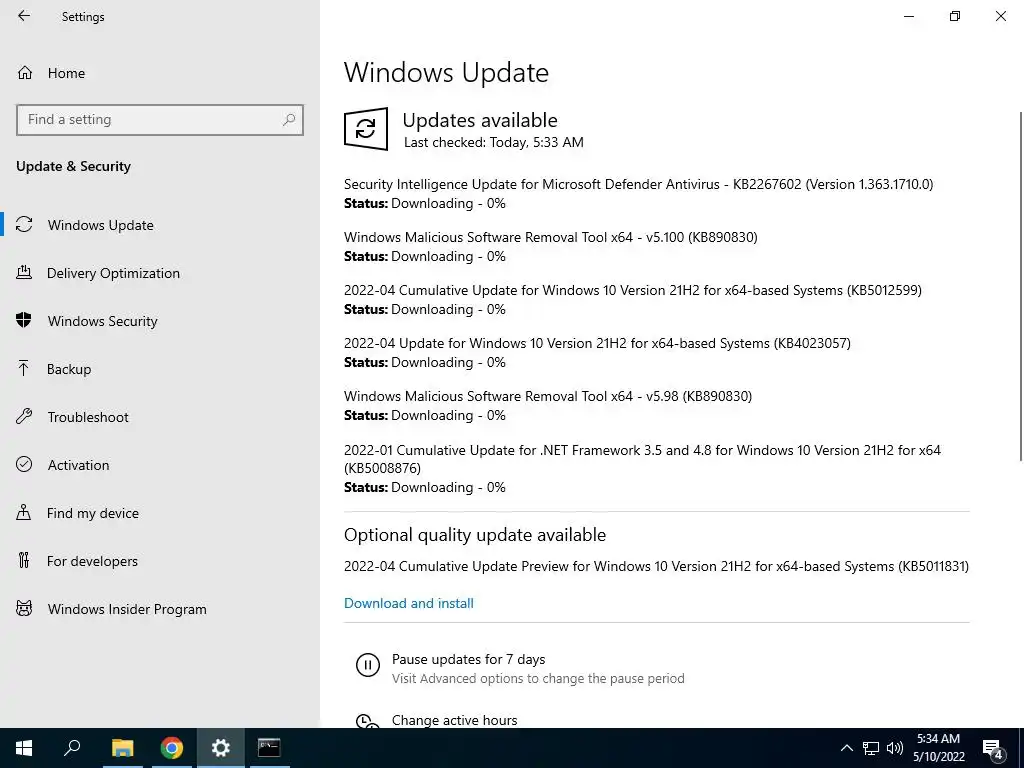Click the network icon in system tray
This screenshot has width=1024, height=768.
871,748
